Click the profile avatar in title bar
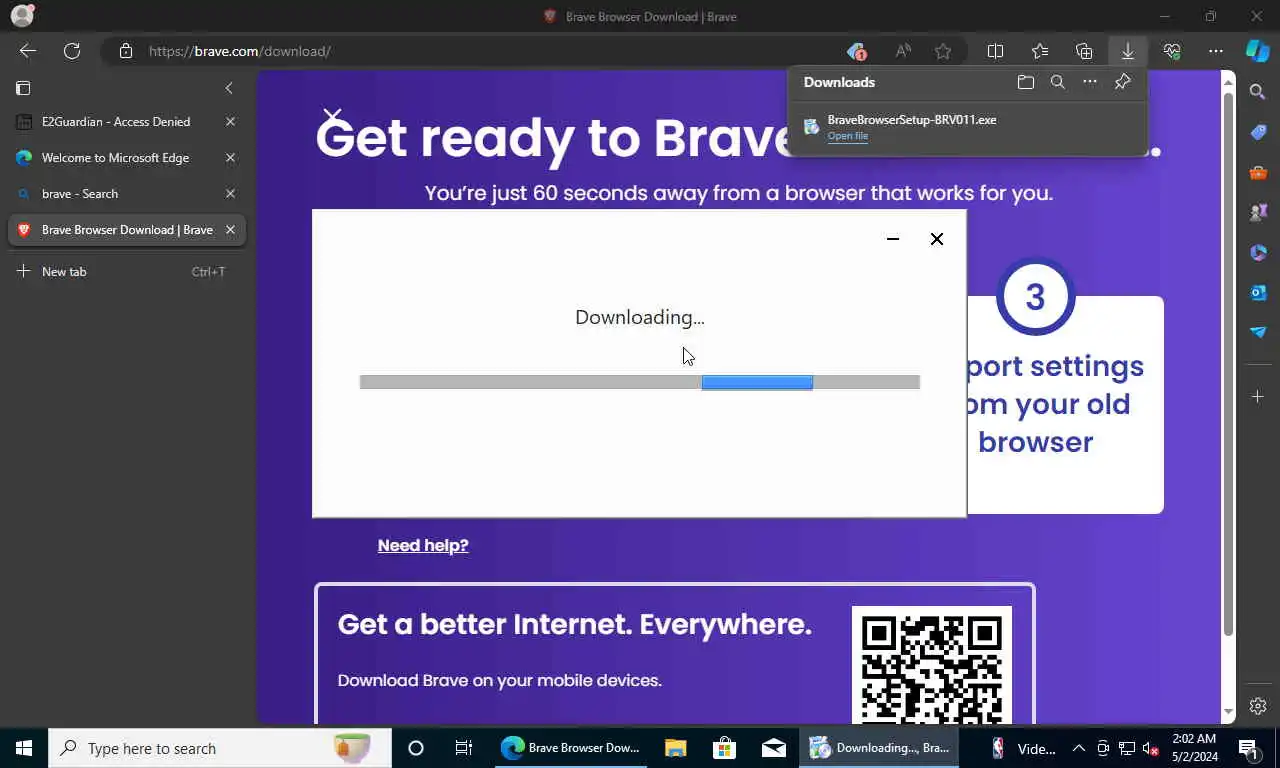 pos(22,16)
